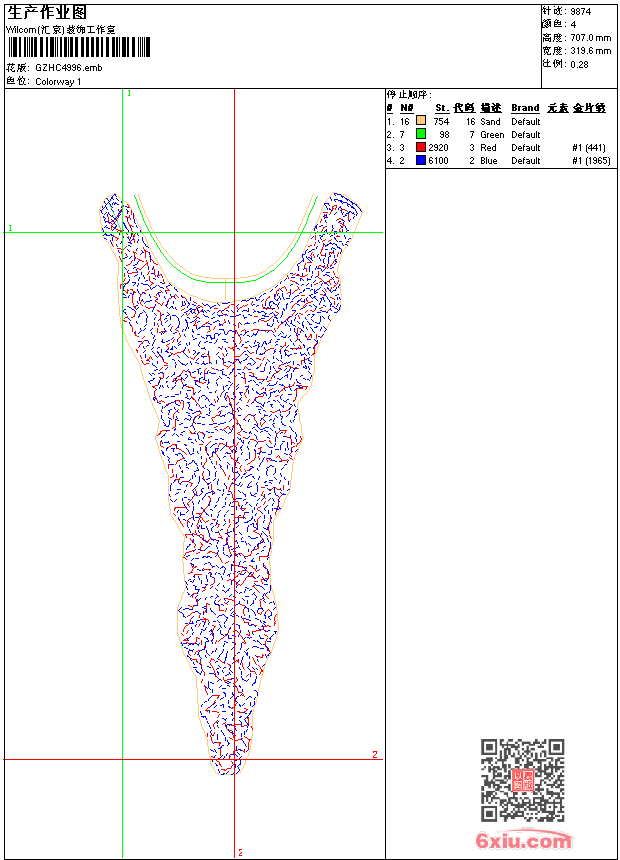Click the Green color swatch
Screen dimensions: 620x860
coord(421,134)
